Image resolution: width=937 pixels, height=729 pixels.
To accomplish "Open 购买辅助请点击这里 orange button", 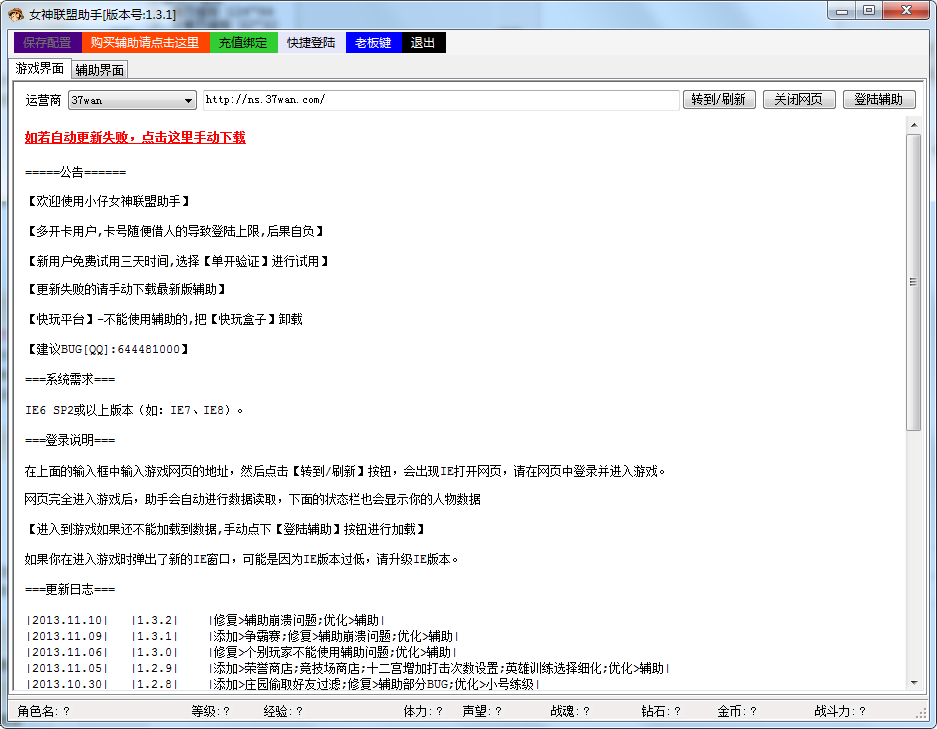I will pyautogui.click(x=145, y=42).
